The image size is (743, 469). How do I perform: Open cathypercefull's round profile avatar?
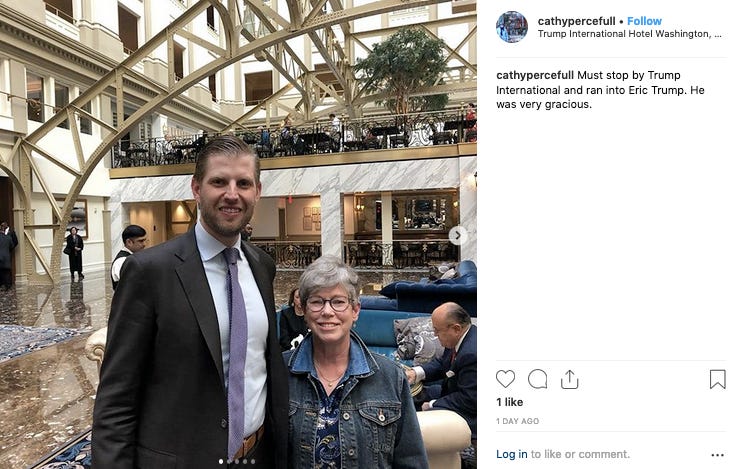[512, 27]
